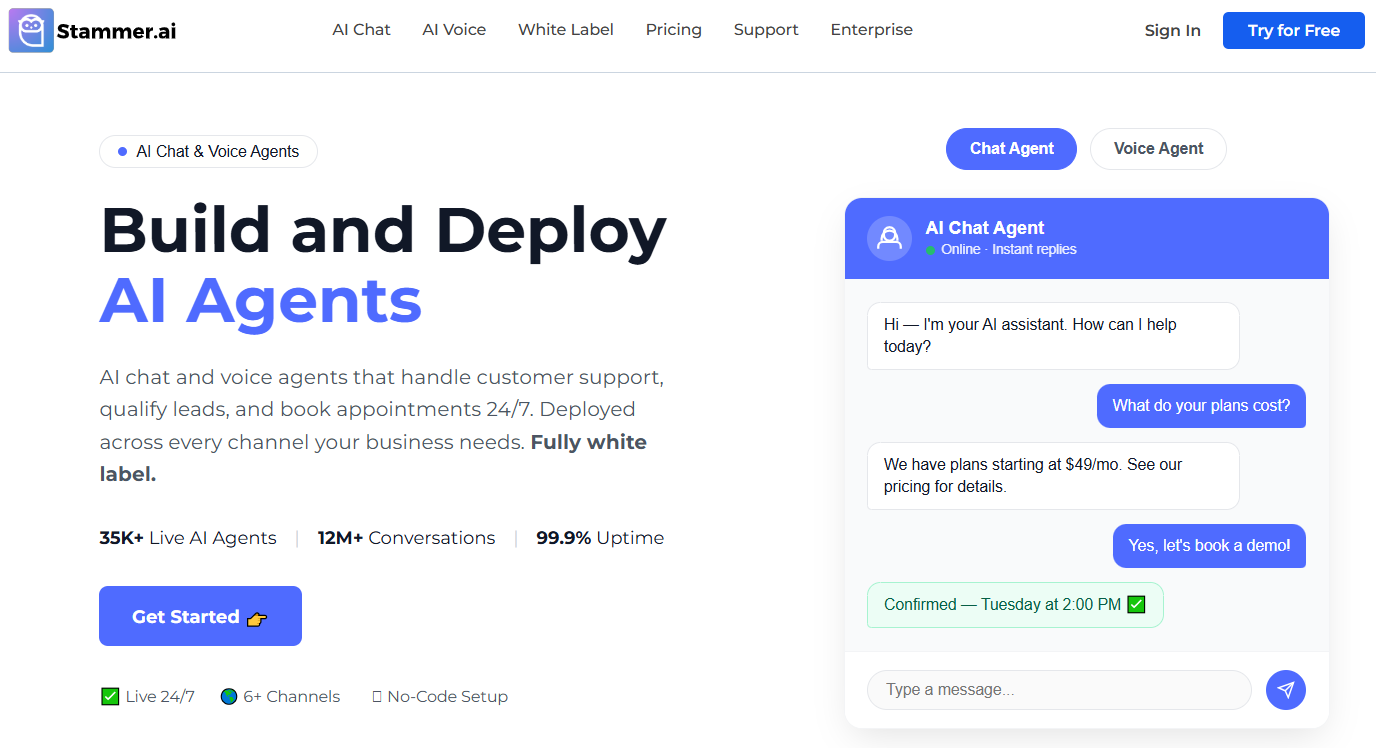Open the AI Voice menu
The image size is (1376, 748).
tap(454, 30)
